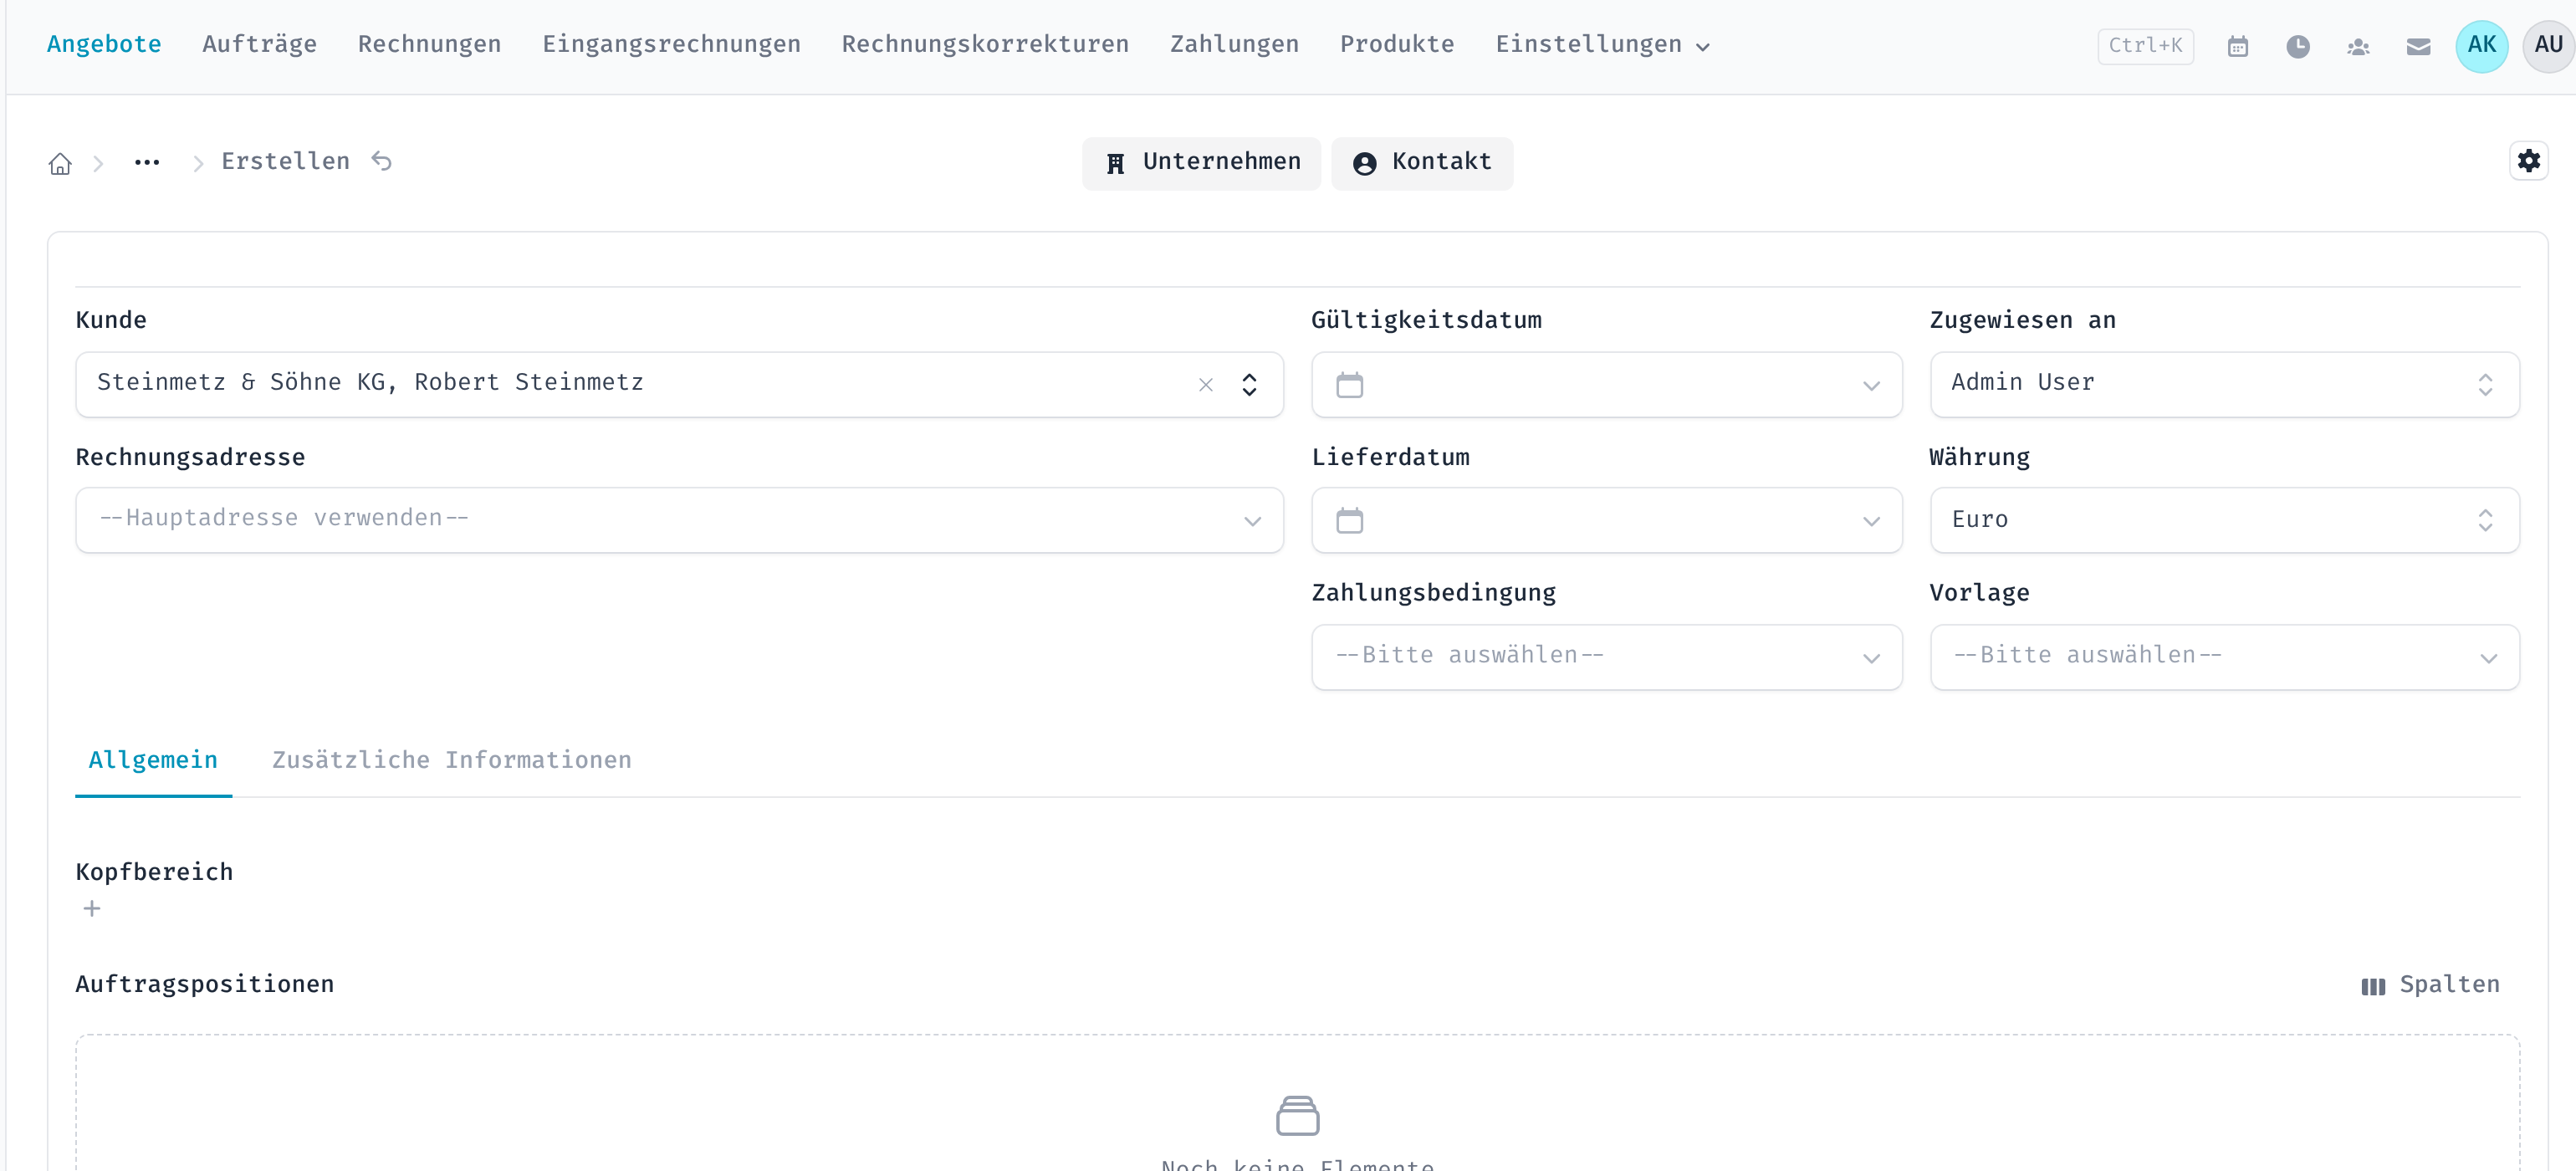
Task: Open Rechnungskorrekturen
Action: point(985,45)
